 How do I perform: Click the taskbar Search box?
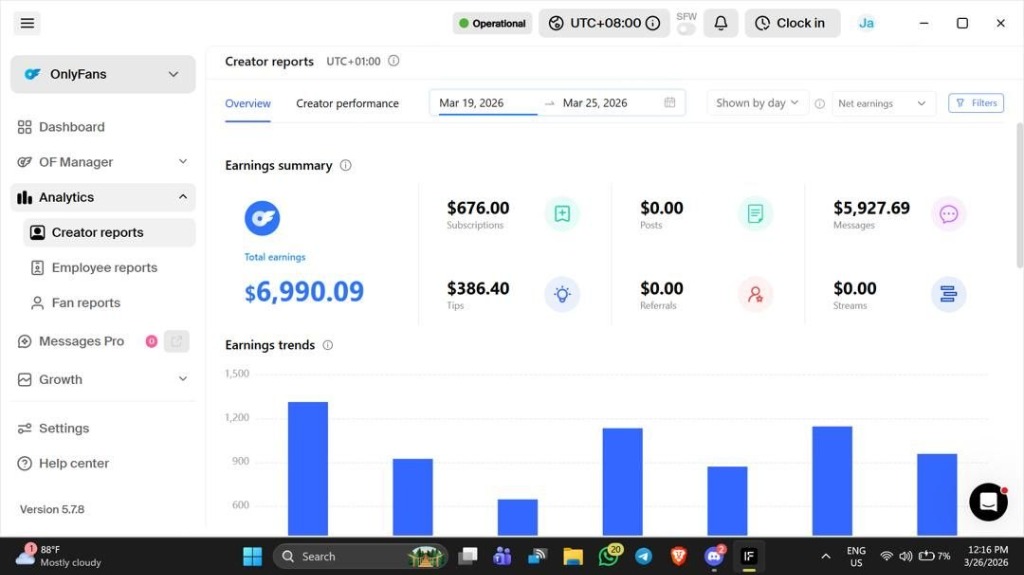click(x=360, y=557)
